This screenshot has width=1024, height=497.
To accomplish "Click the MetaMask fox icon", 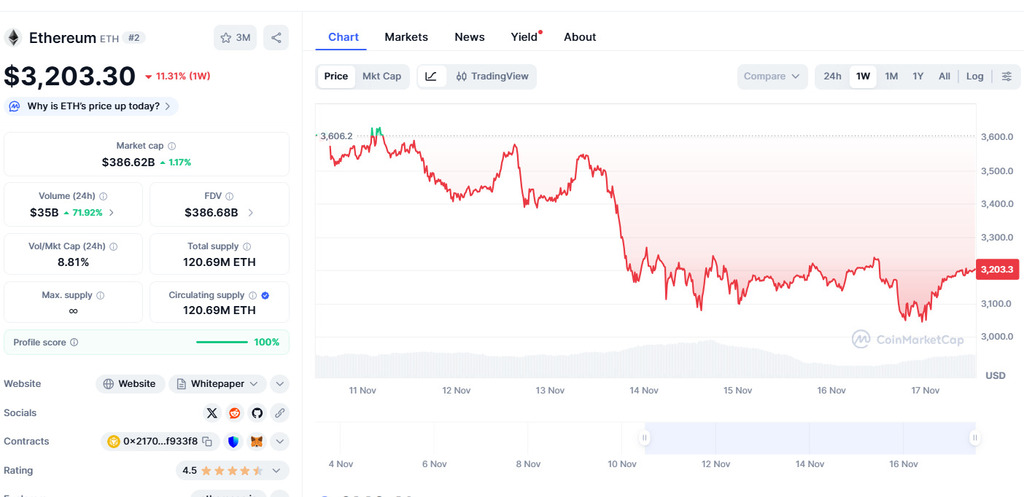I will click(x=256, y=441).
